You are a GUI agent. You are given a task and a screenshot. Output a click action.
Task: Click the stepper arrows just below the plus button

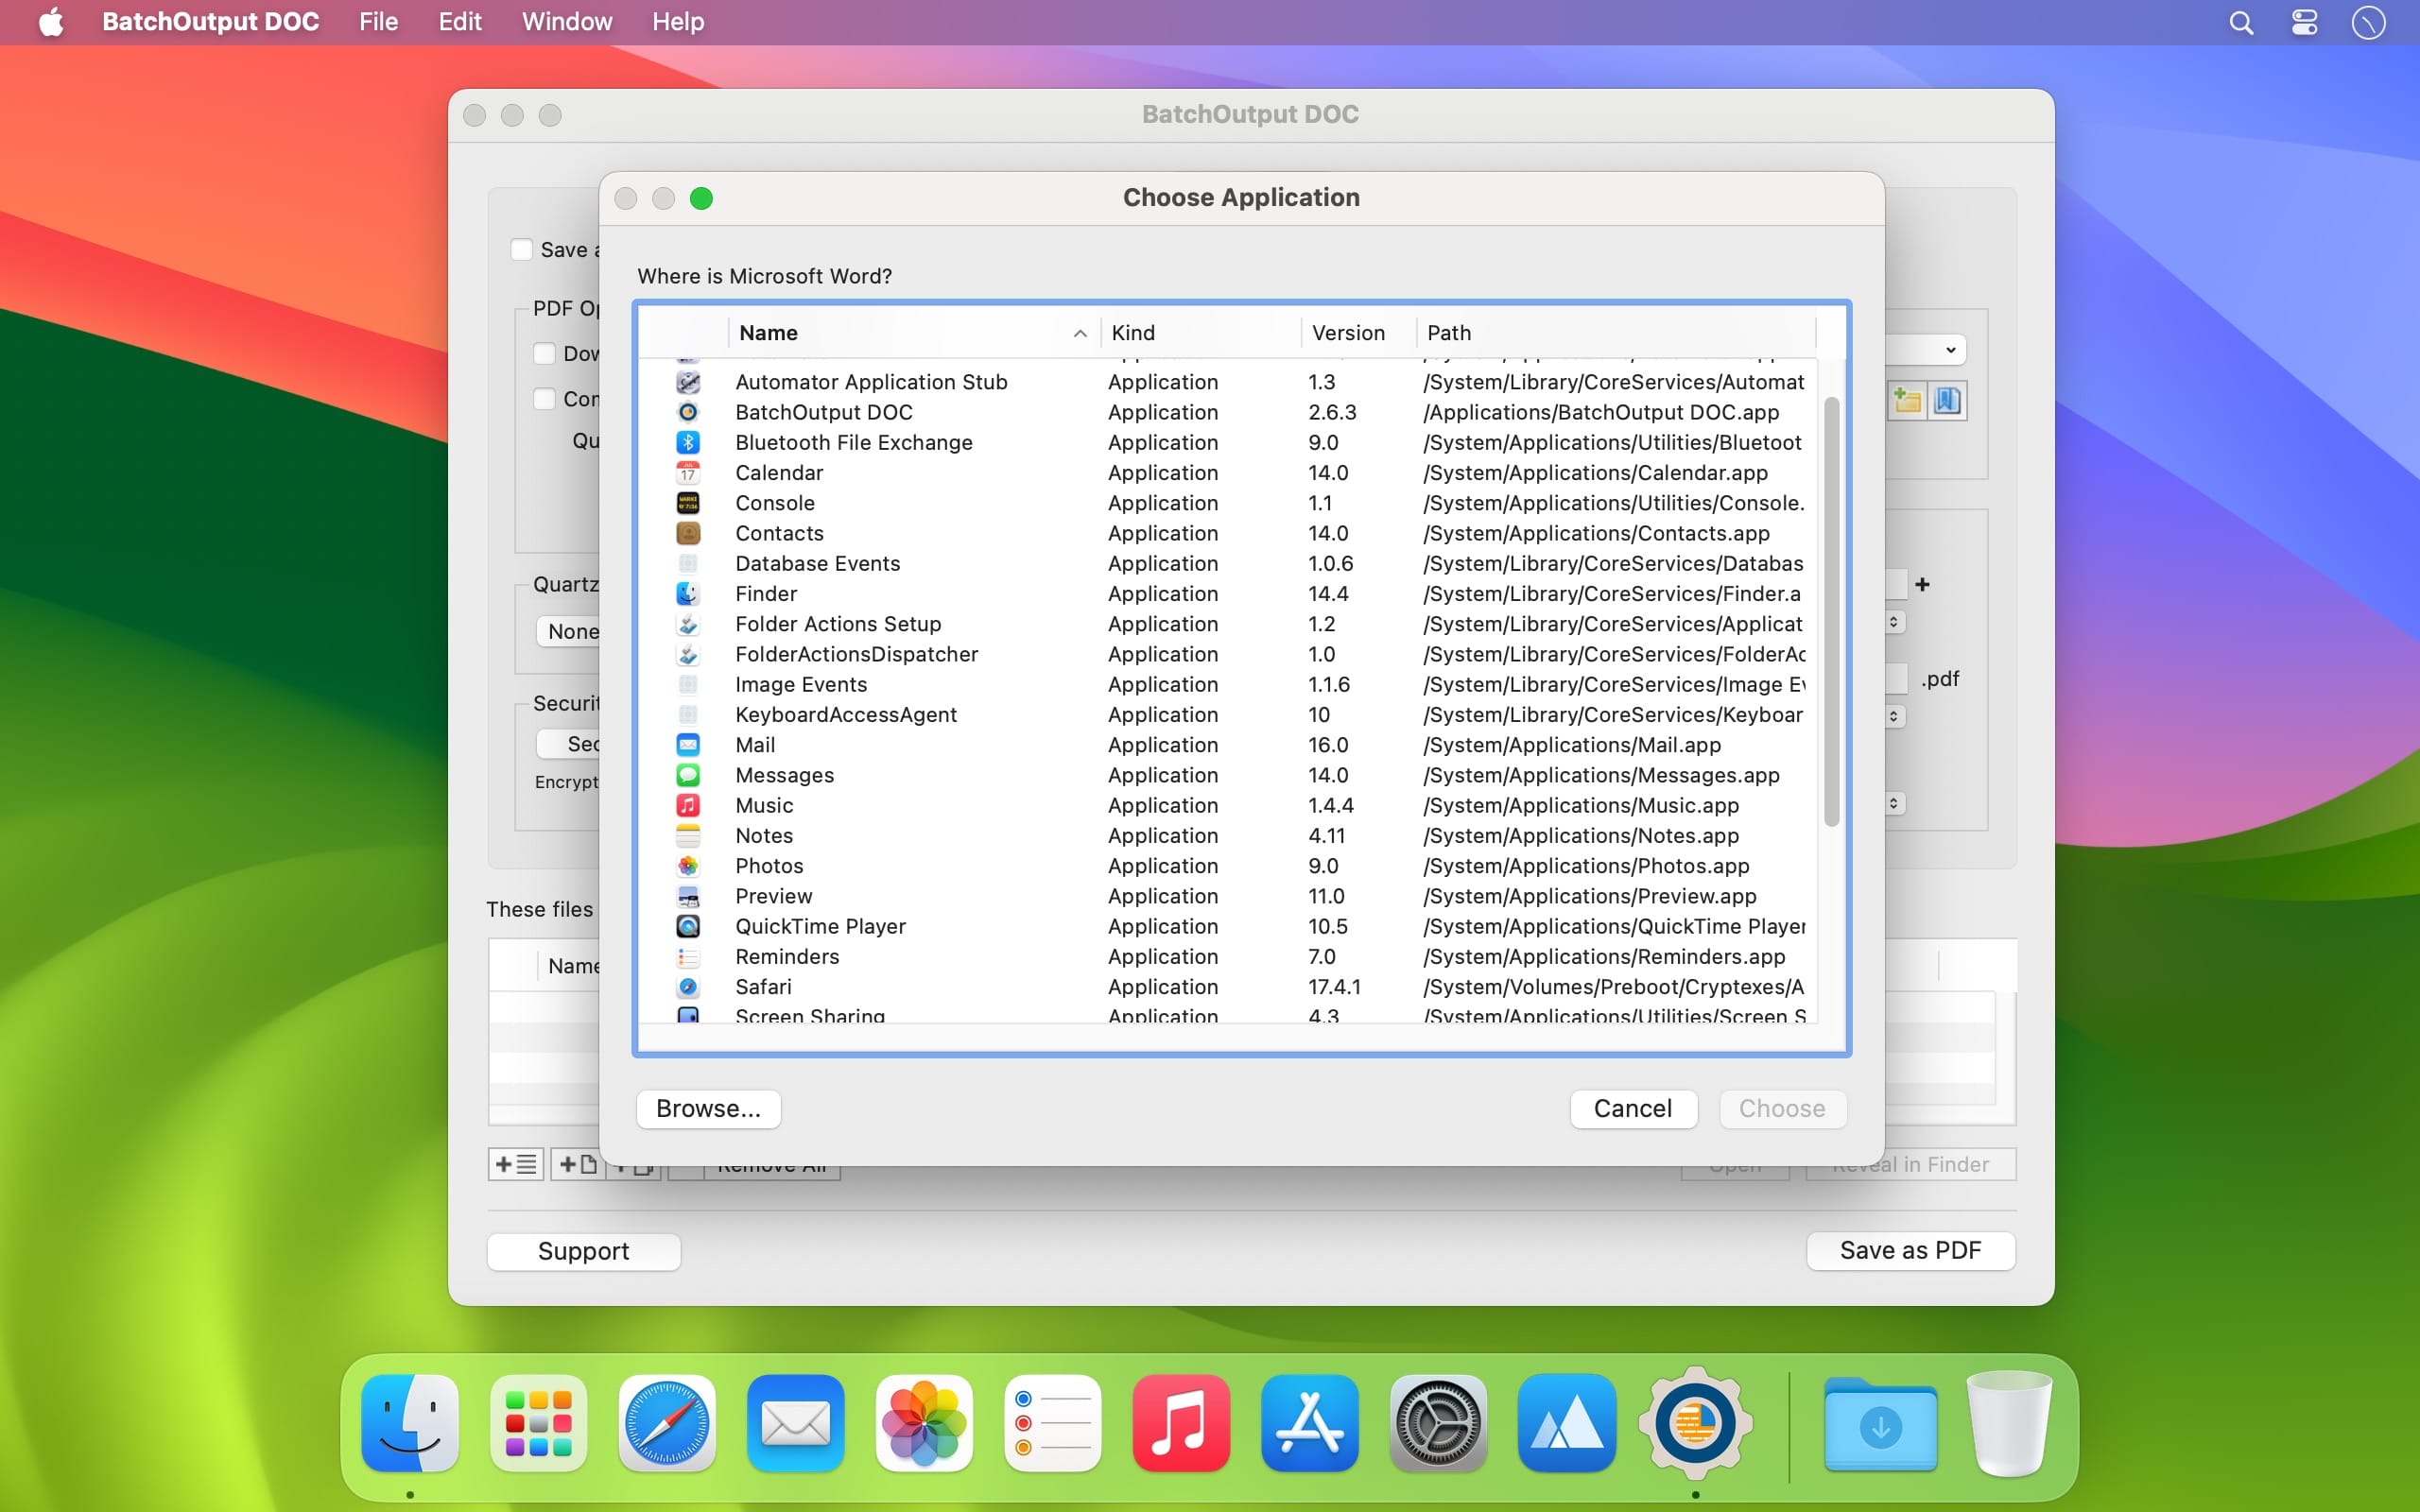[x=1894, y=622]
